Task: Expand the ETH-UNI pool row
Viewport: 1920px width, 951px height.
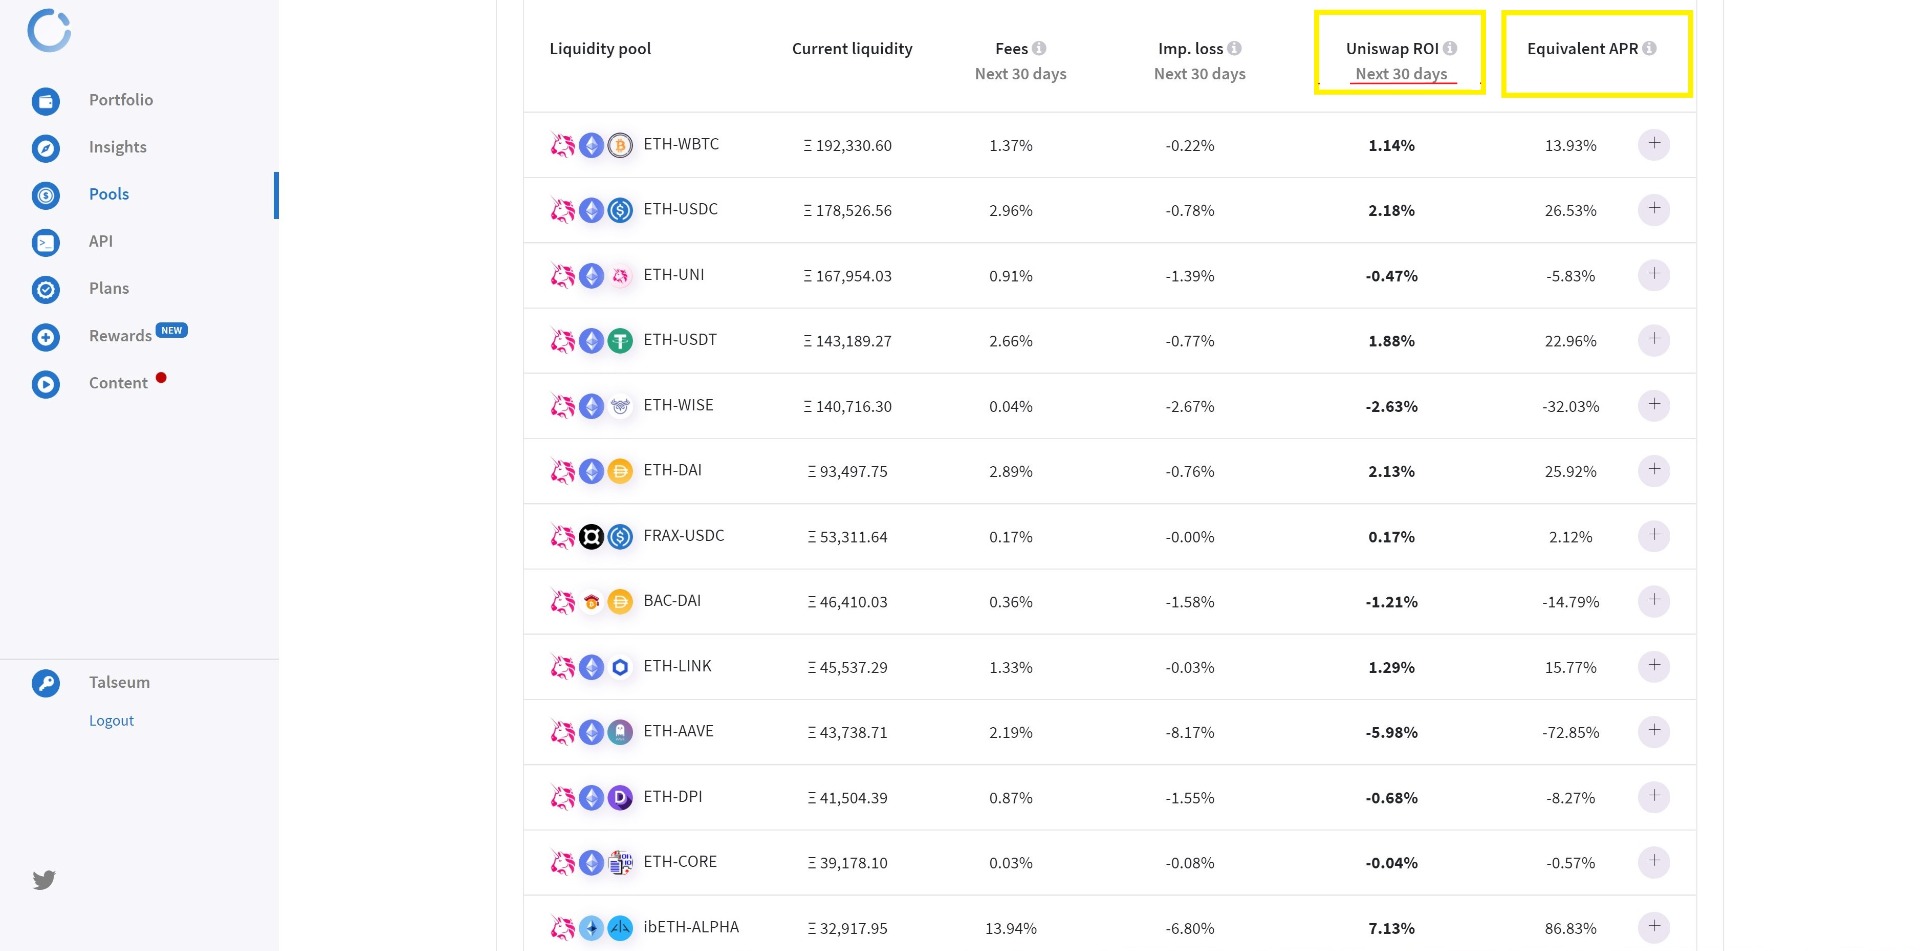Action: pos(1654,274)
